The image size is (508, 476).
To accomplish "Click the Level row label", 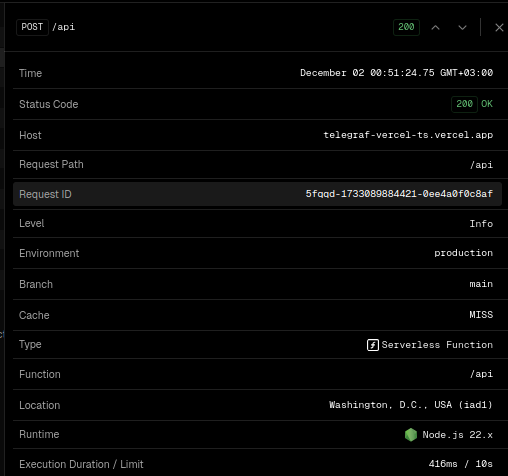I will tap(32, 223).
